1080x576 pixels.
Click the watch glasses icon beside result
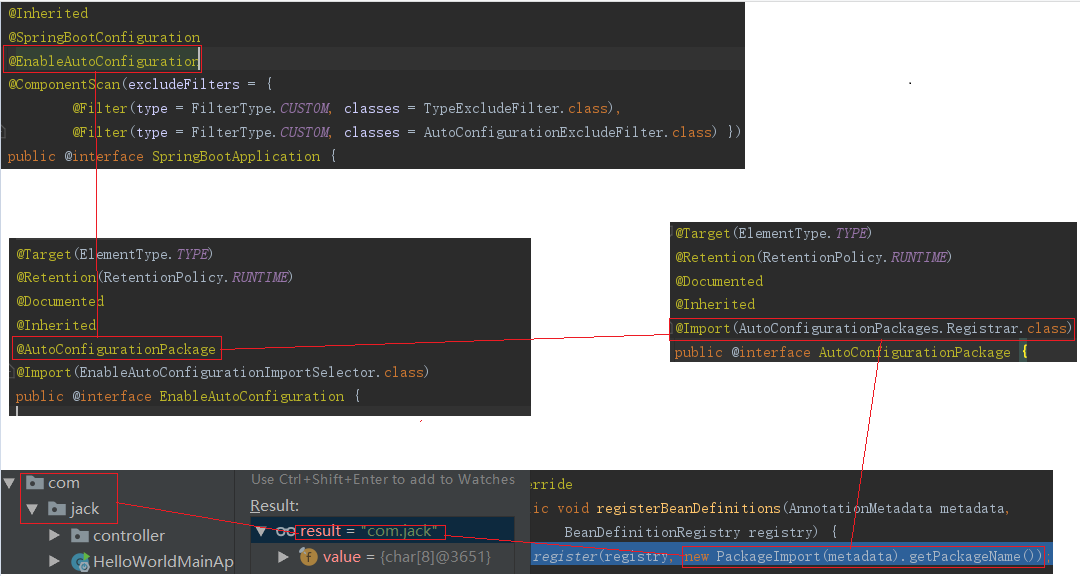(x=285, y=531)
